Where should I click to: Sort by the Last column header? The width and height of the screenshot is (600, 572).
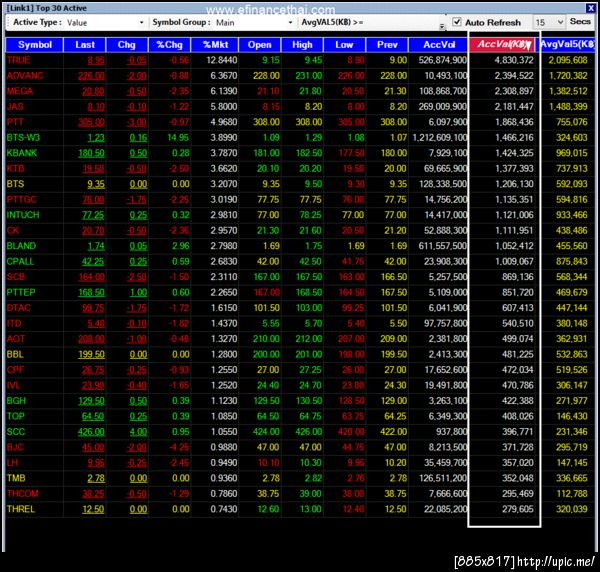coord(85,45)
